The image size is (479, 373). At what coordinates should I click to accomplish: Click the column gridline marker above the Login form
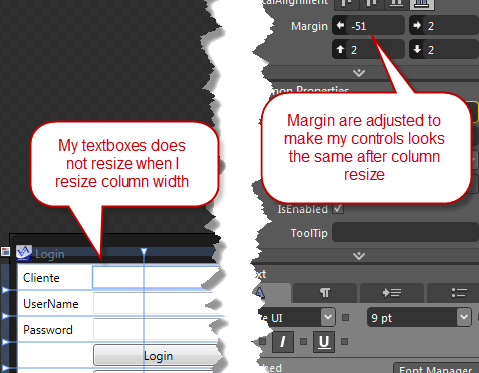pyautogui.click(x=144, y=251)
